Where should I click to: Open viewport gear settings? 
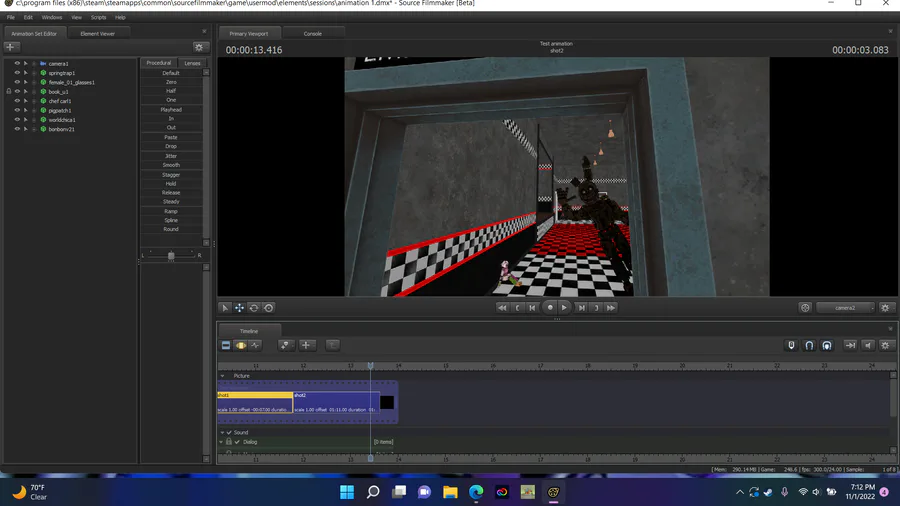pyautogui.click(x=885, y=308)
